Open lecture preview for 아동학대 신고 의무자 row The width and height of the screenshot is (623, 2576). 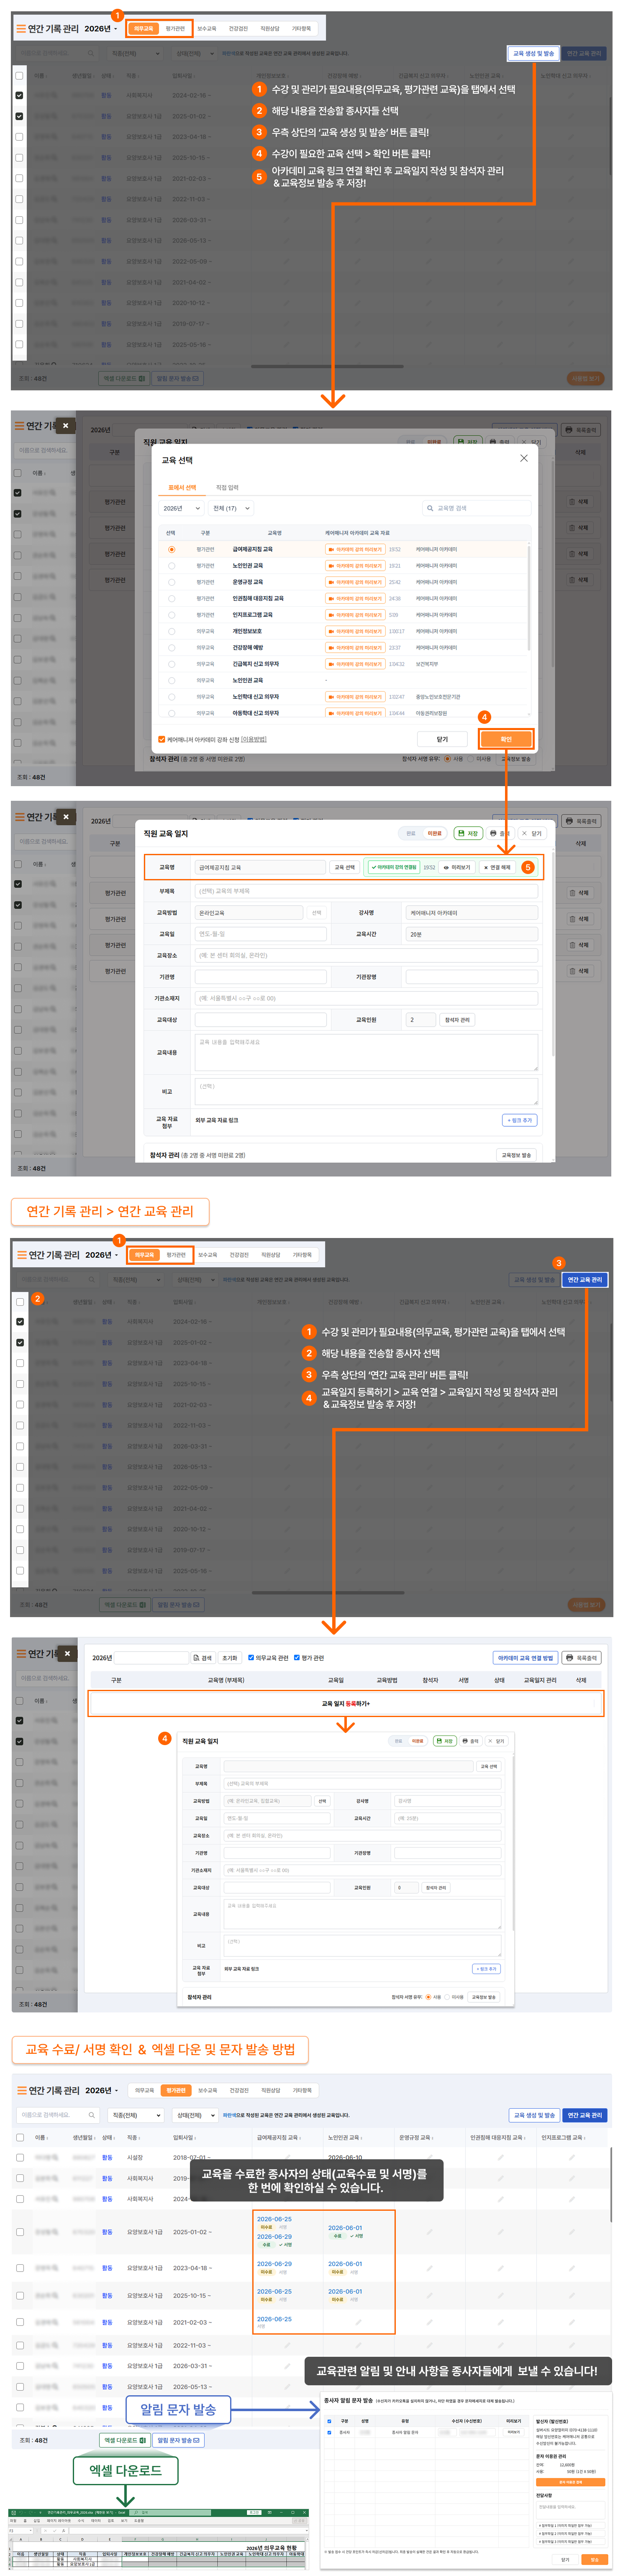coord(355,713)
